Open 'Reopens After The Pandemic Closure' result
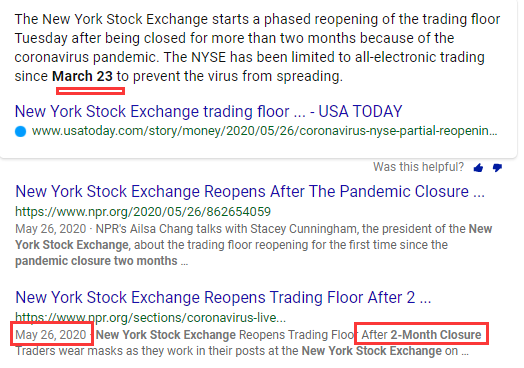Screen dimensions: 524x368 coord(250,192)
